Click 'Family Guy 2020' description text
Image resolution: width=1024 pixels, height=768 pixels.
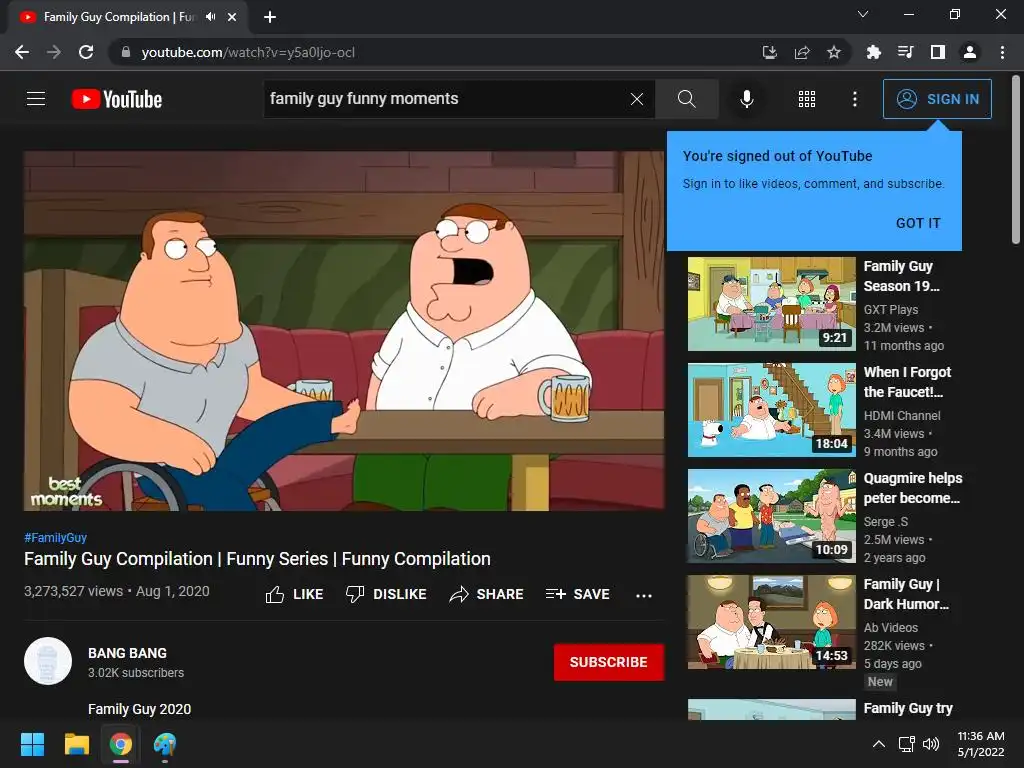pos(140,709)
